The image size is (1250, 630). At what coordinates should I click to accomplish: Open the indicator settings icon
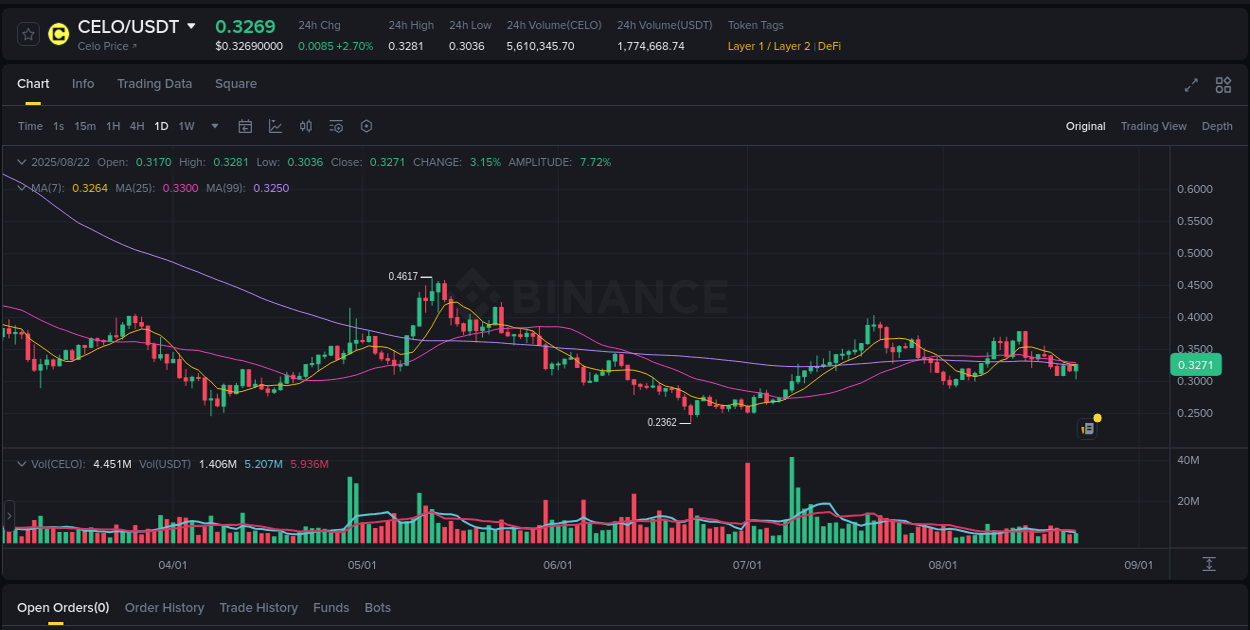pos(336,126)
